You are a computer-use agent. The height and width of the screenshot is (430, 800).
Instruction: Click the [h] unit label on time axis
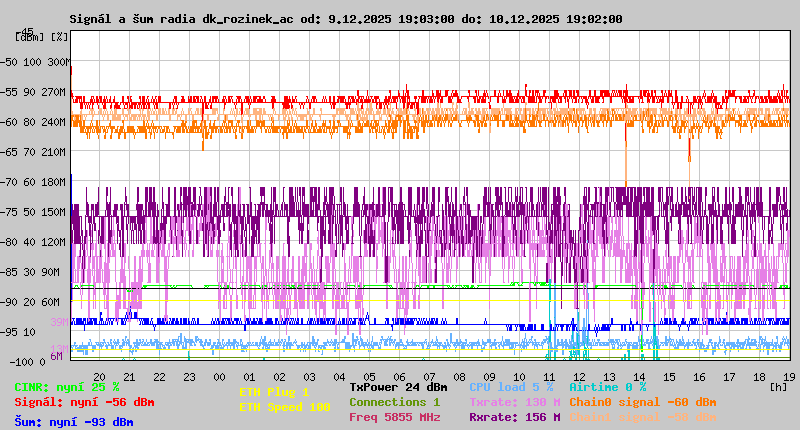coord(779,385)
